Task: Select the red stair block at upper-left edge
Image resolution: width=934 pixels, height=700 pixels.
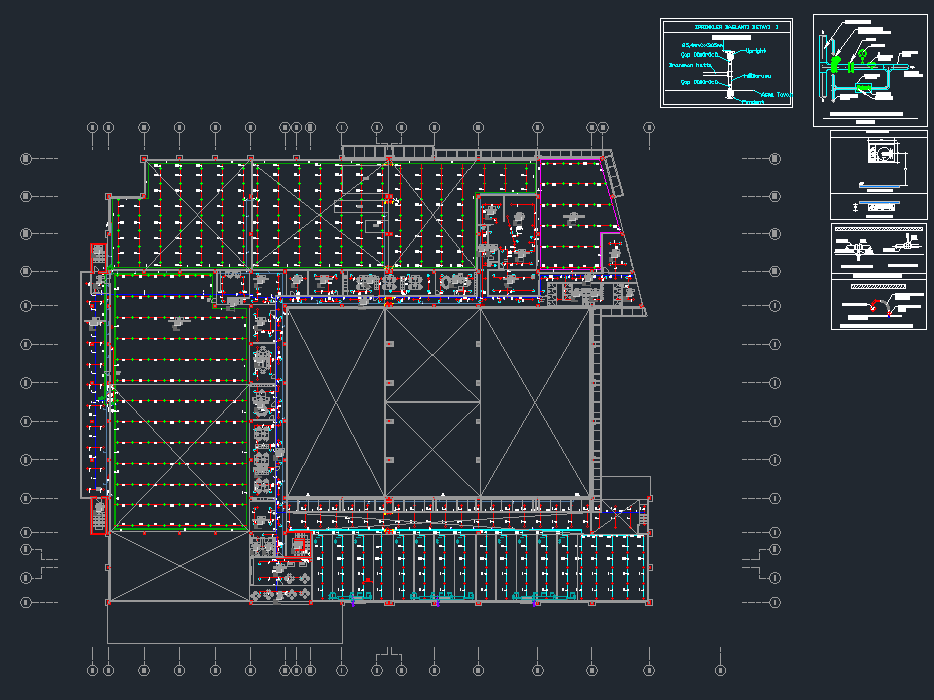Action: point(98,256)
